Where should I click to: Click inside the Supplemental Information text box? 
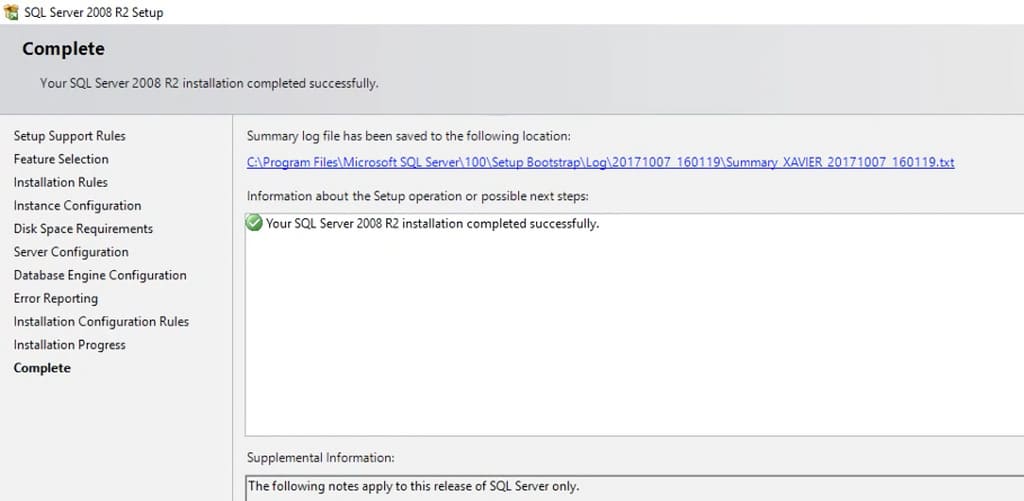[x=634, y=488]
